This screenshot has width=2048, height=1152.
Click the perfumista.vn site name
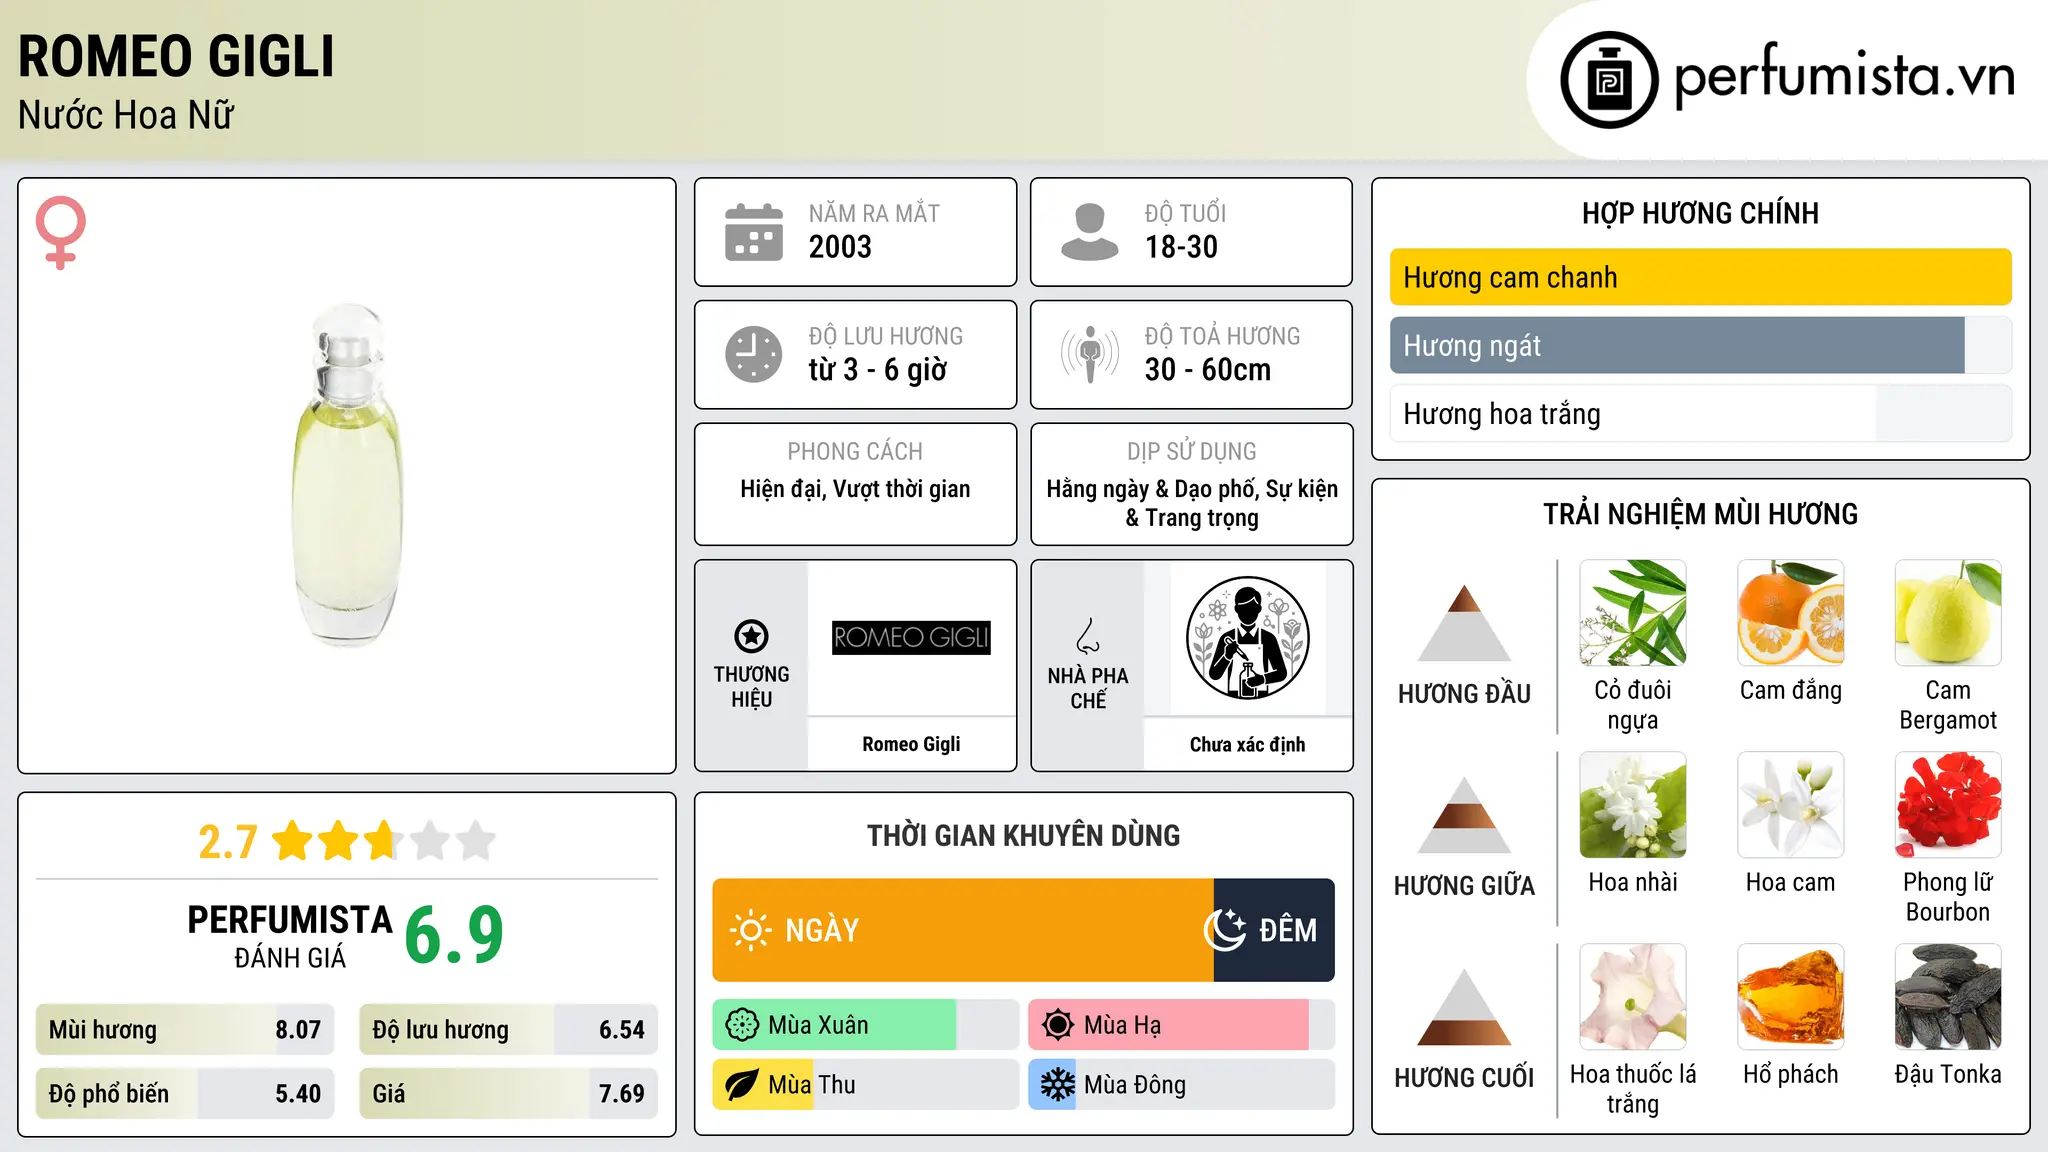(x=1844, y=76)
